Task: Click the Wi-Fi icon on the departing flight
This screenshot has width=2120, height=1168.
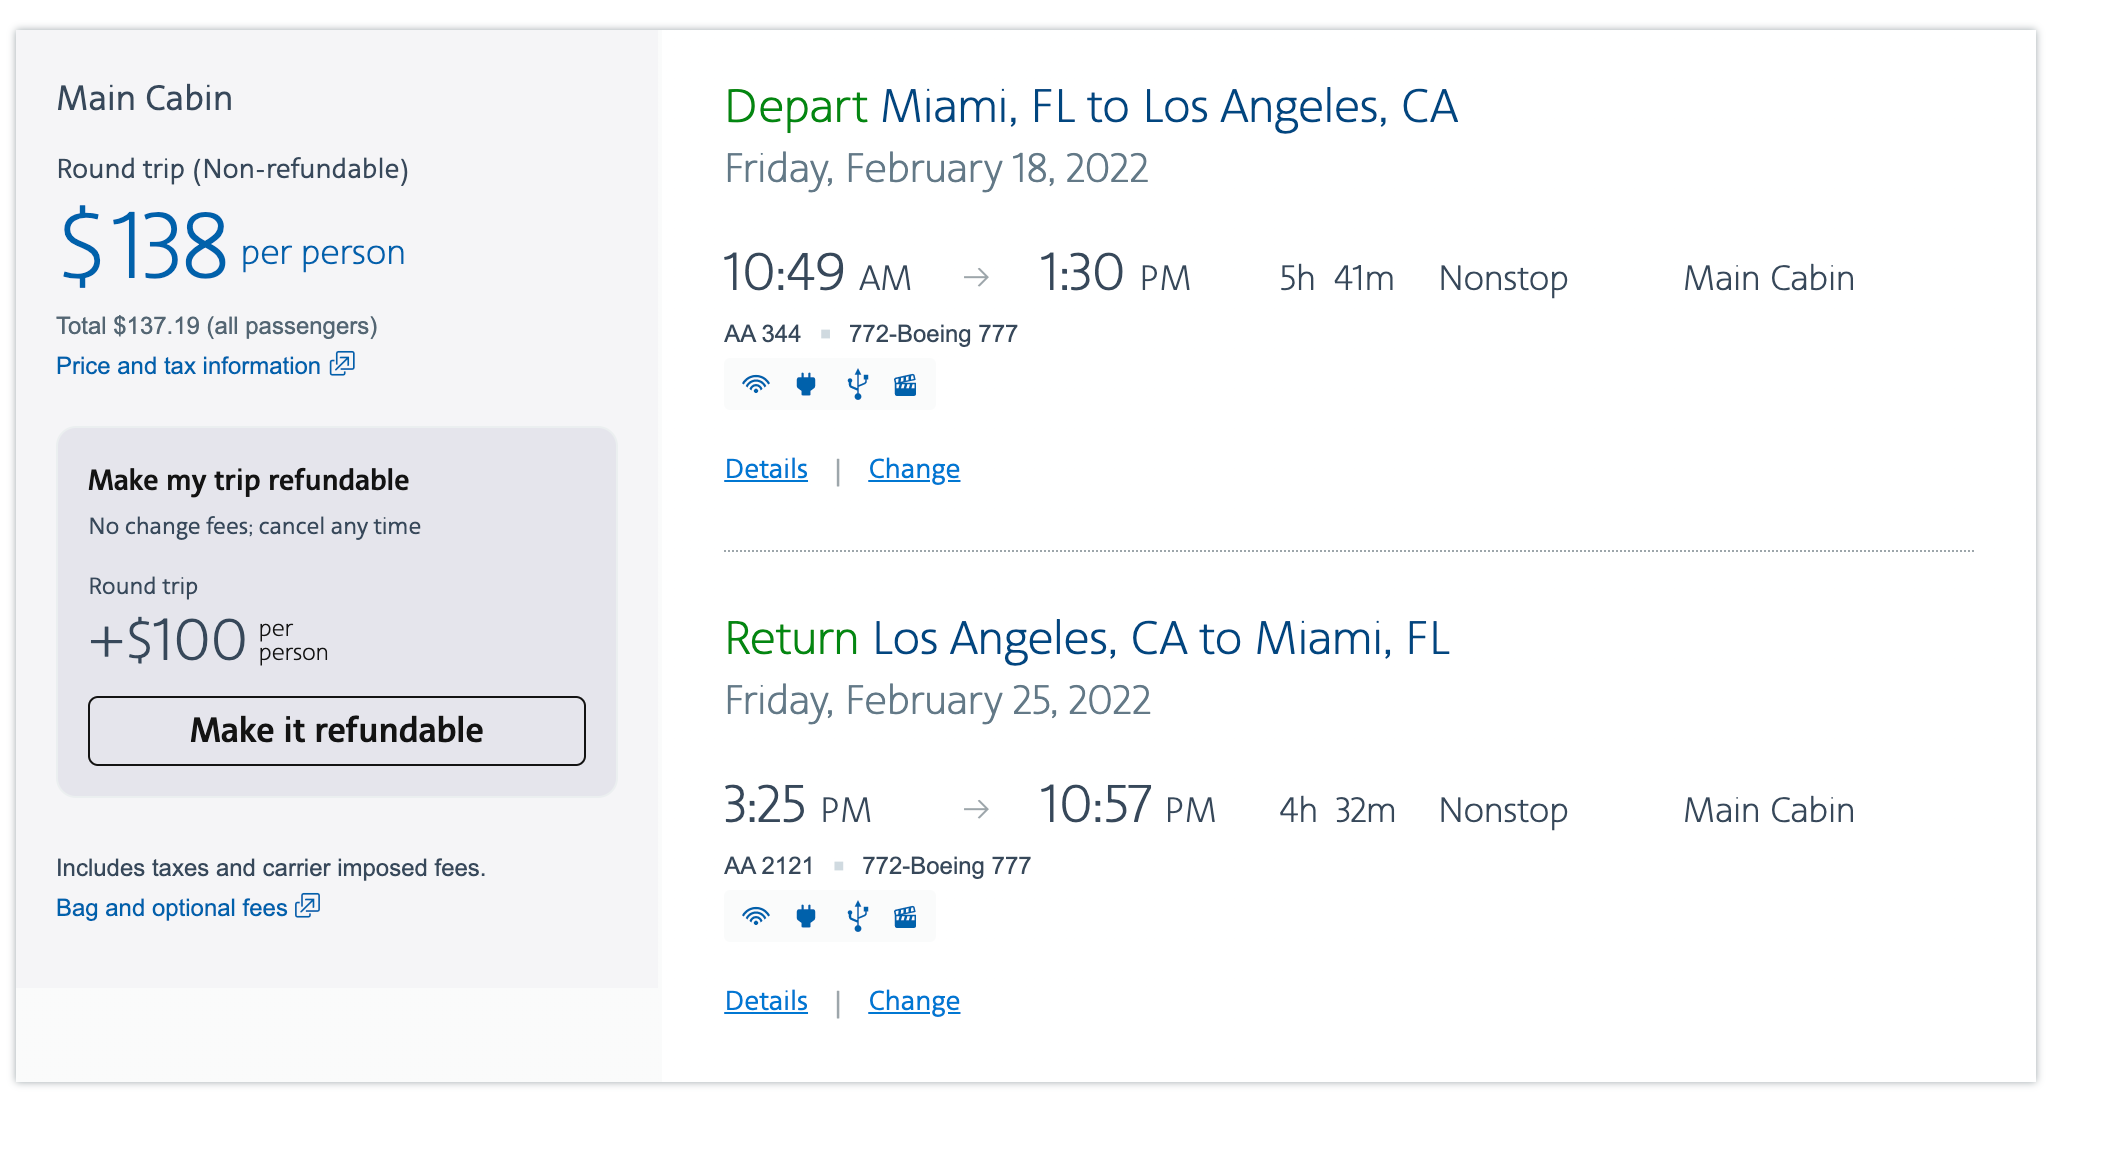Action: pos(756,383)
